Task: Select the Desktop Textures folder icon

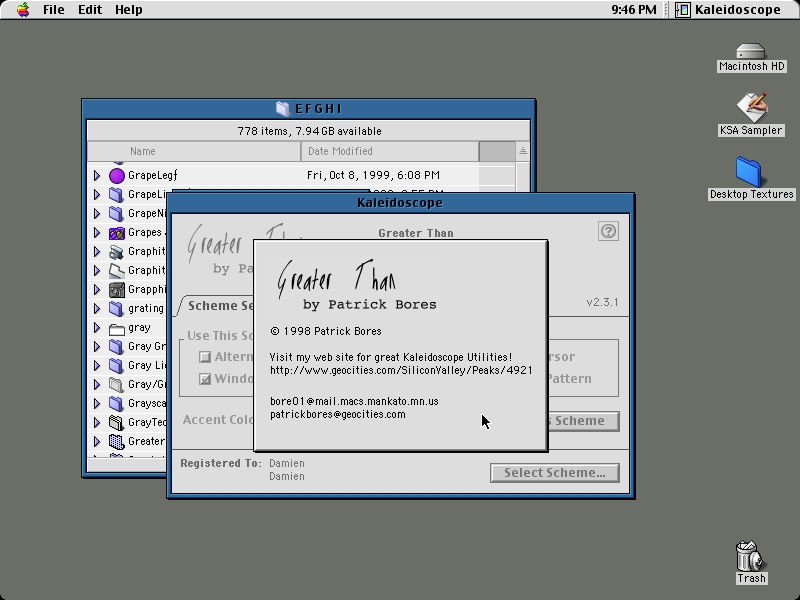Action: click(751, 178)
